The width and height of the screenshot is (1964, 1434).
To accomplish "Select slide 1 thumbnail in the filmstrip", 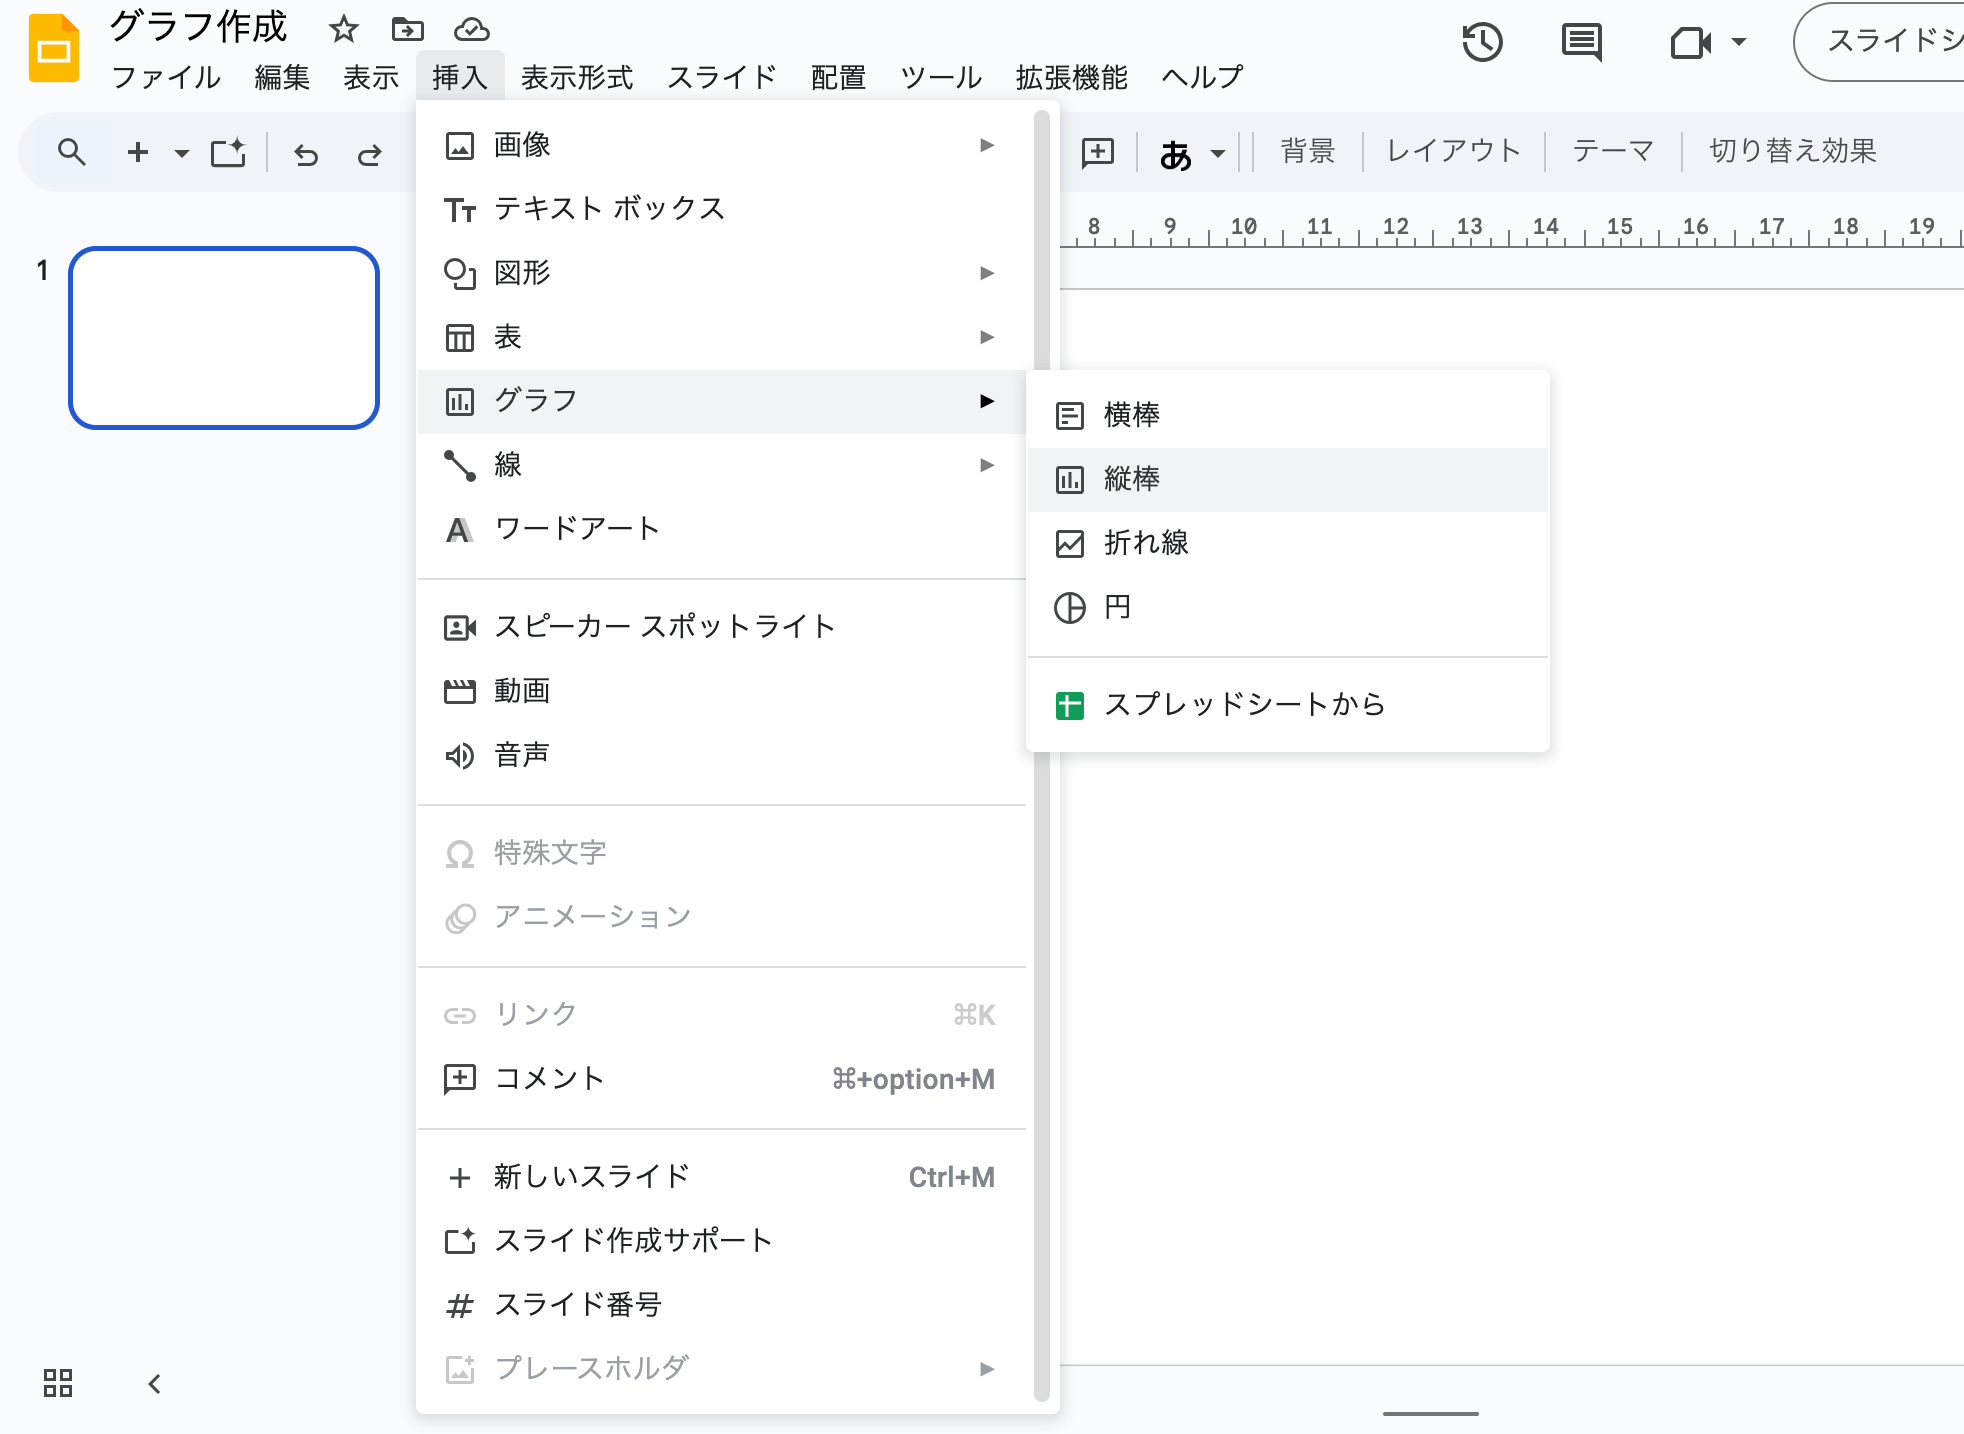I will coord(223,338).
